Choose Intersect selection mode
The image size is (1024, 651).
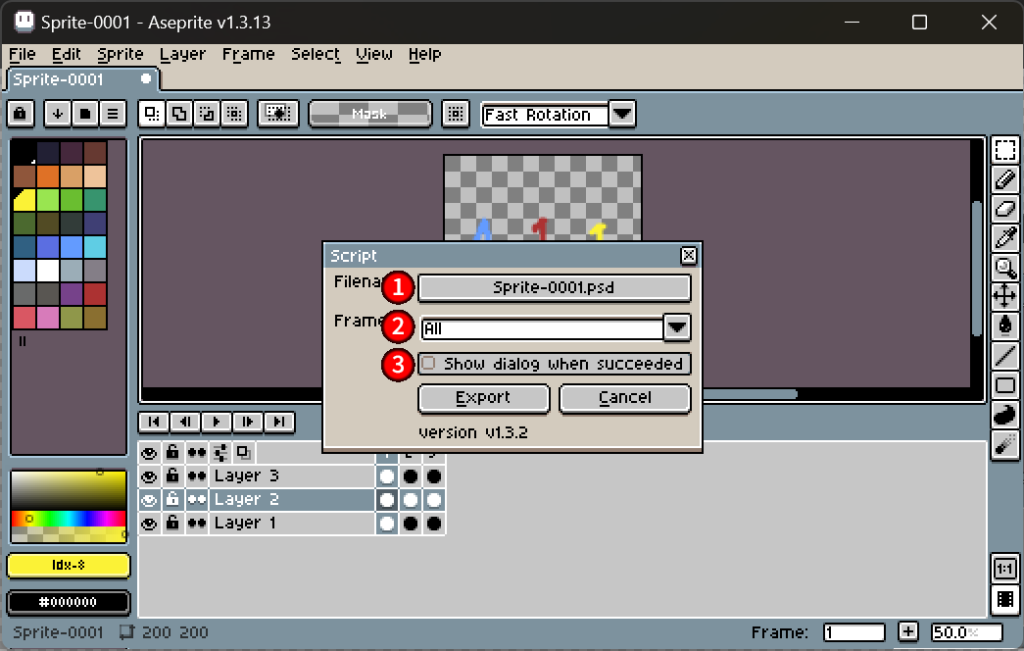coord(234,114)
